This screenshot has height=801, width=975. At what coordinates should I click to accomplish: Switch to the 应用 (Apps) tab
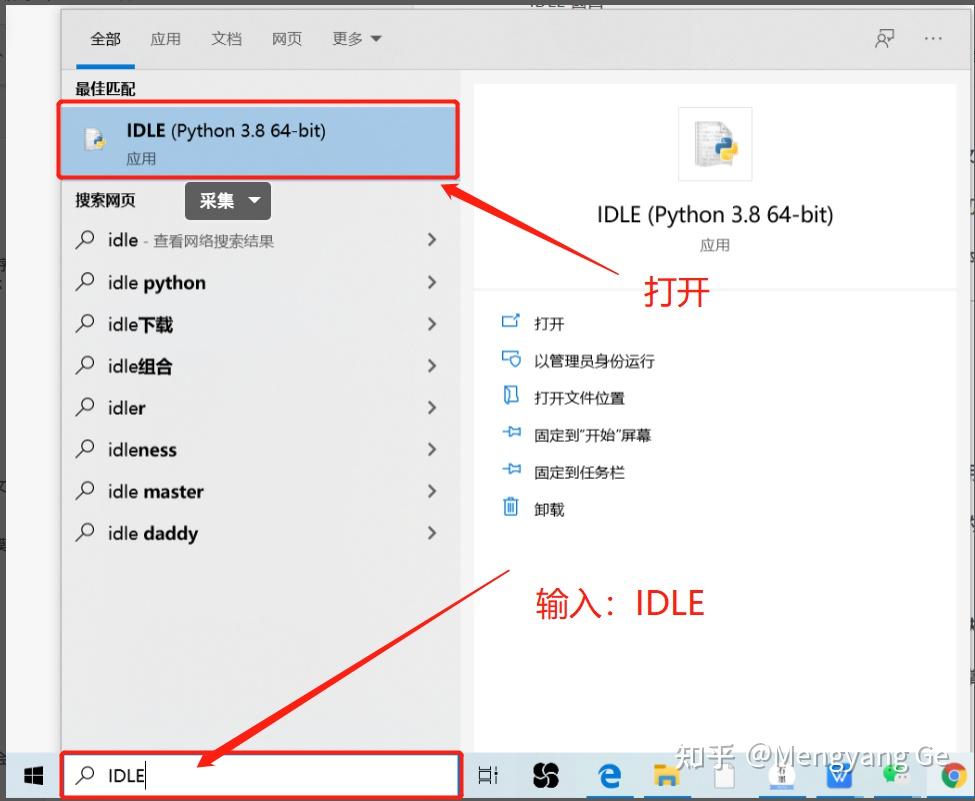[x=166, y=39]
